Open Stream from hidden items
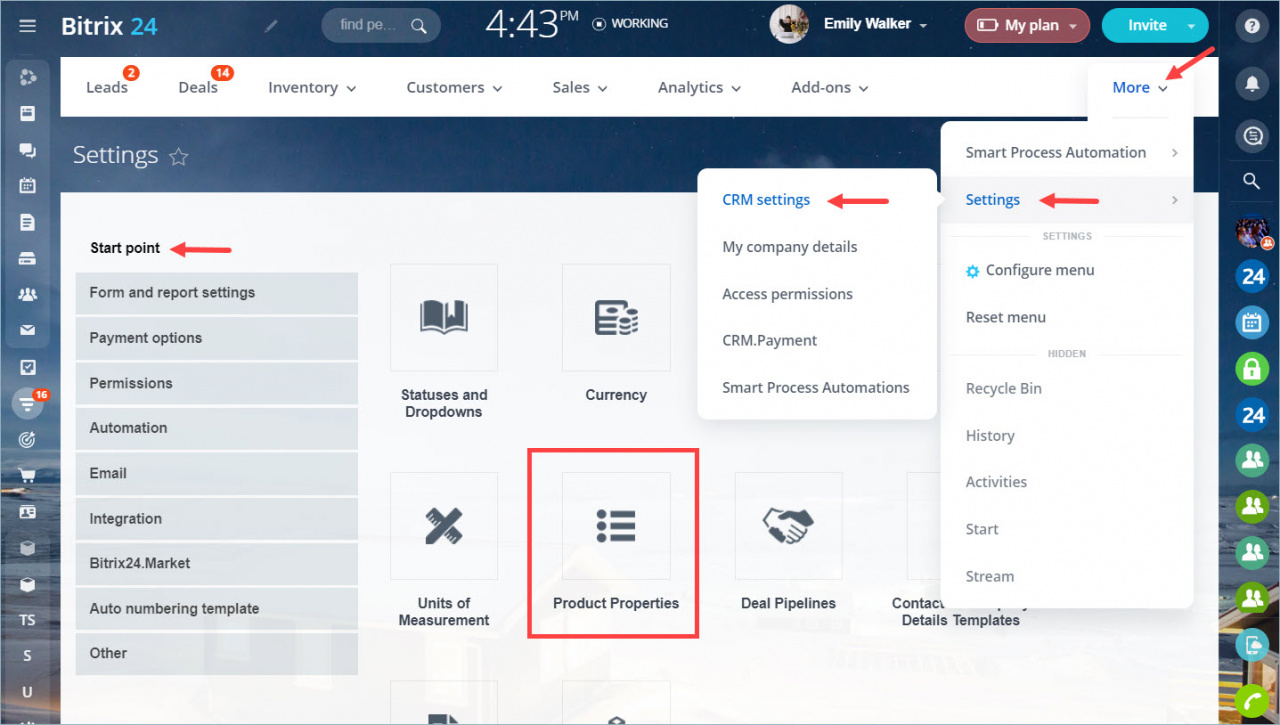 pyautogui.click(x=990, y=576)
